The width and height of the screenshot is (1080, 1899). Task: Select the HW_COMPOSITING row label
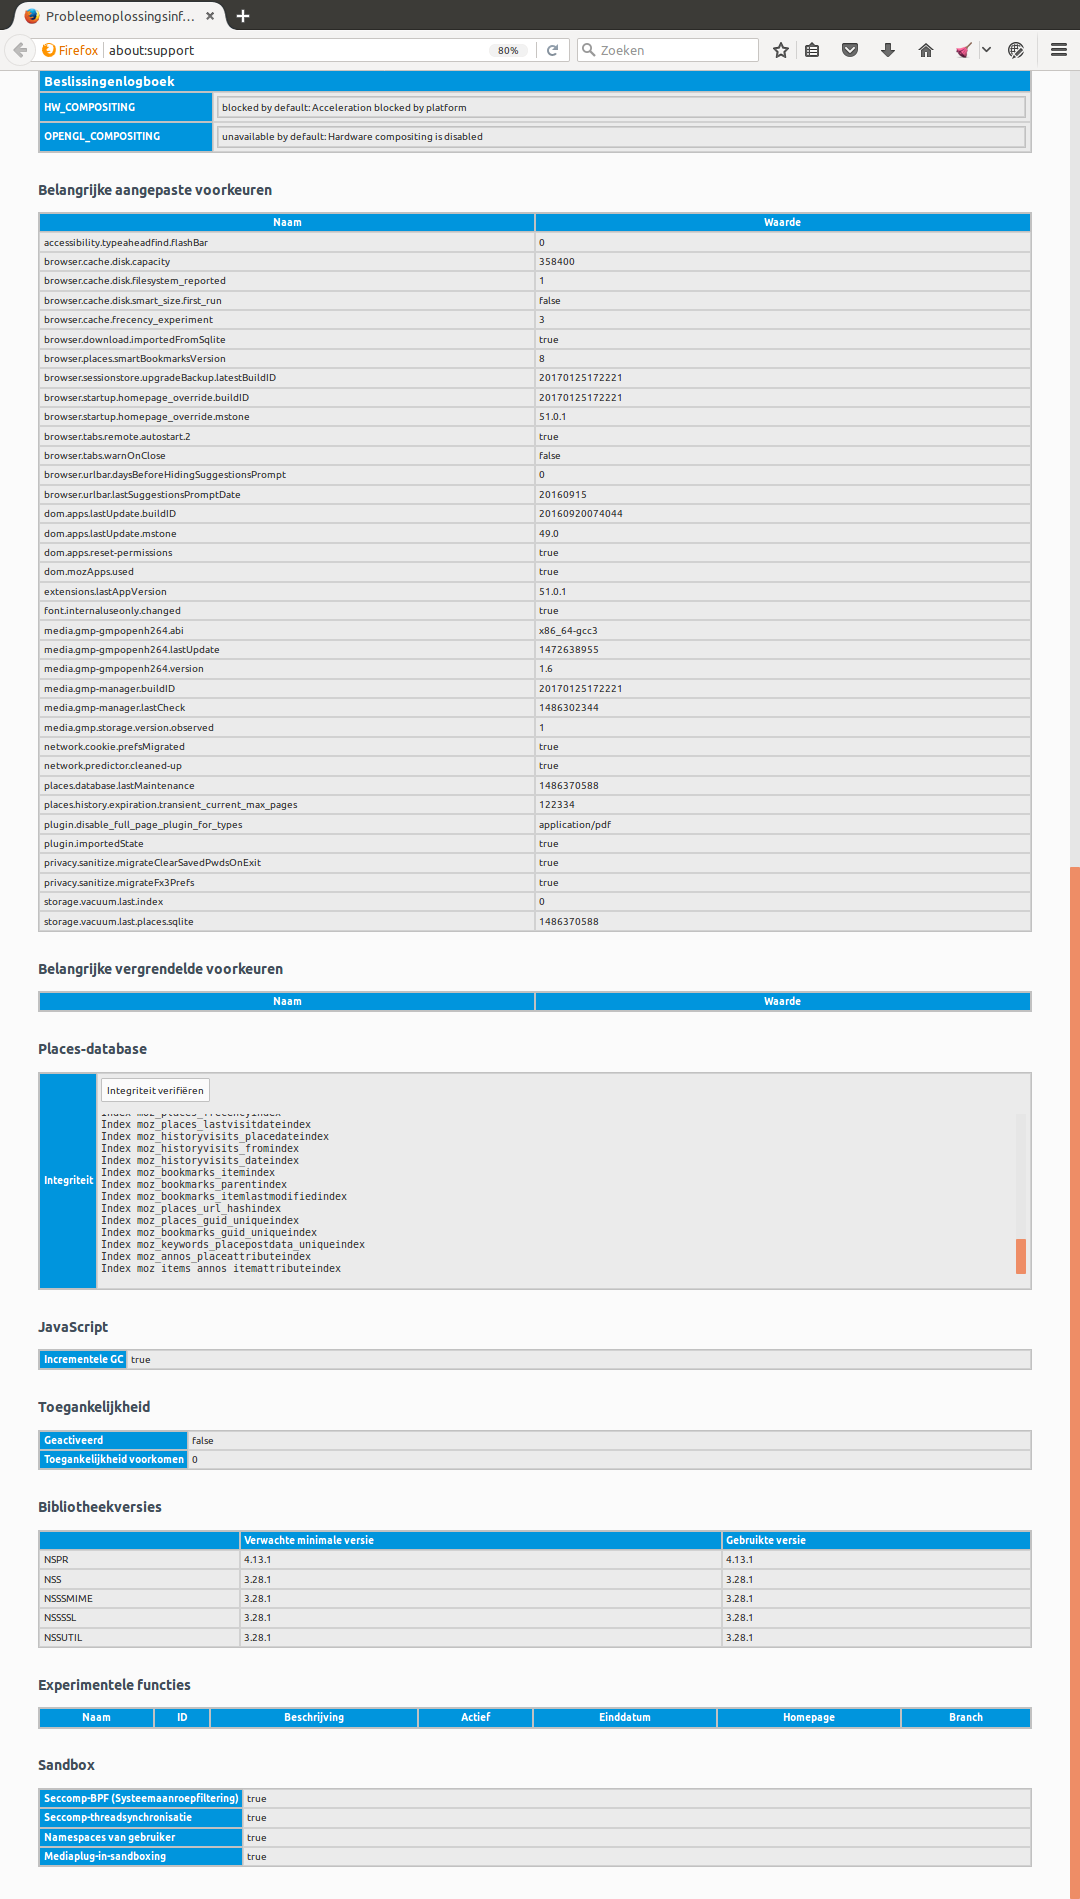(x=126, y=107)
